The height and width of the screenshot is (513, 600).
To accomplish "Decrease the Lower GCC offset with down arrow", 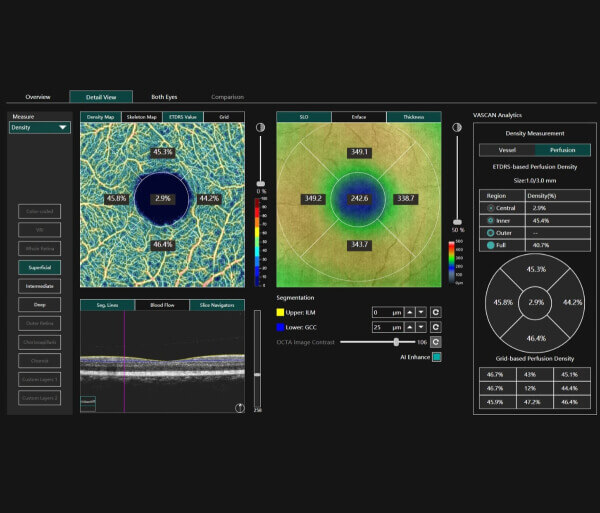I will click(422, 327).
